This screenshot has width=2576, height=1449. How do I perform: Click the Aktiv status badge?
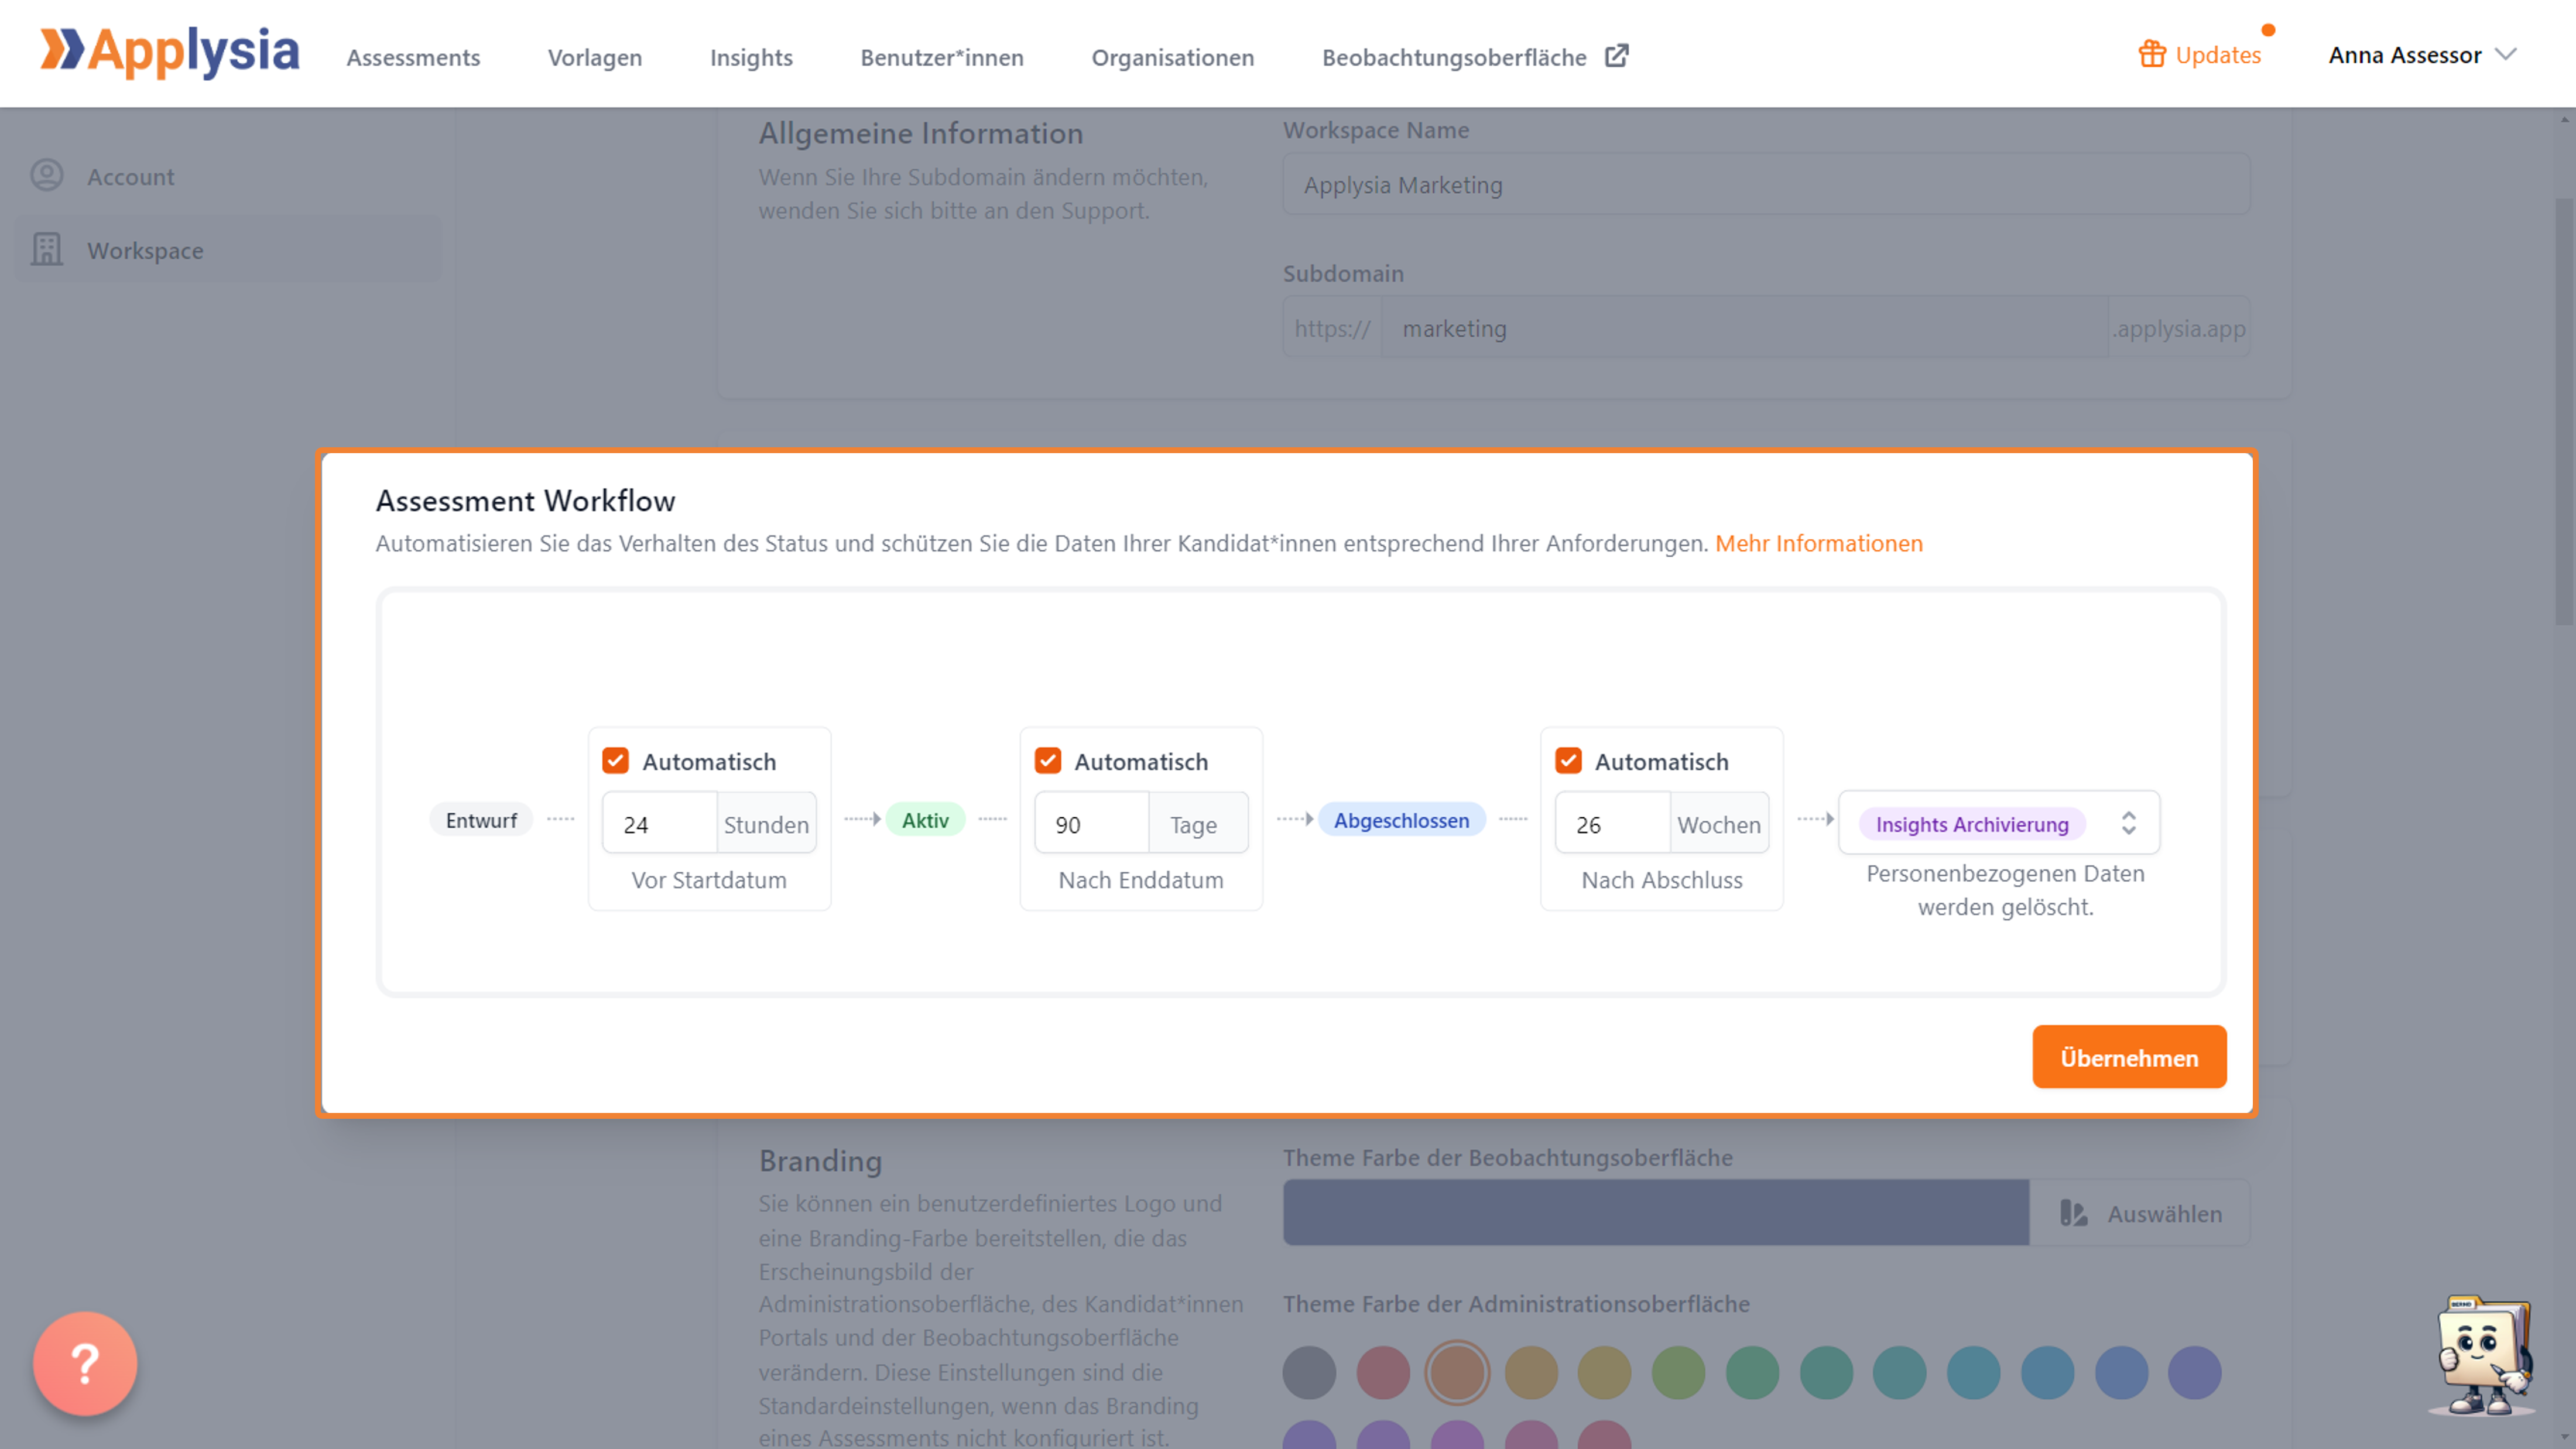pyautogui.click(x=925, y=820)
